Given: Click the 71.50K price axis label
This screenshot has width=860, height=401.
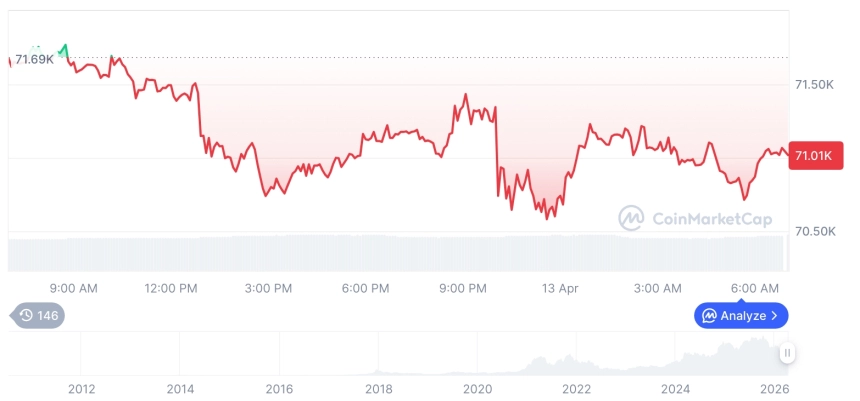Looking at the screenshot, I should [814, 85].
